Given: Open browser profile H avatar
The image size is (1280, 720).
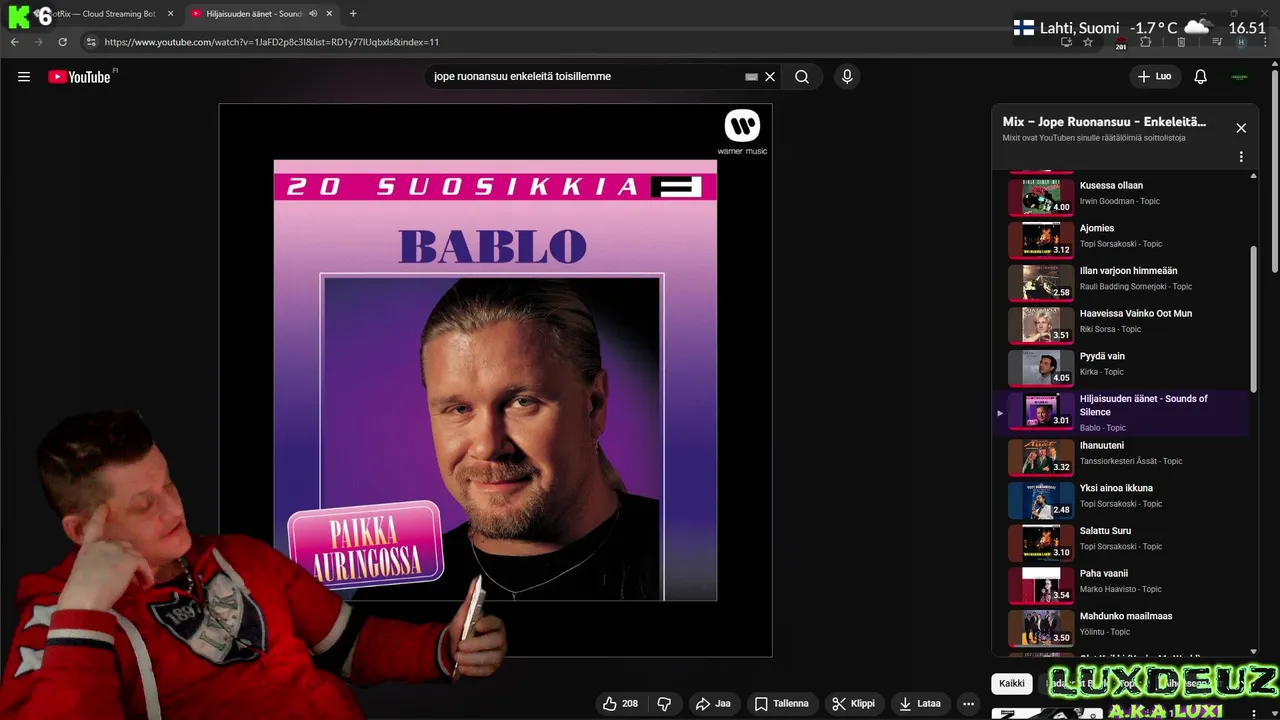Looking at the screenshot, I should [1241, 42].
